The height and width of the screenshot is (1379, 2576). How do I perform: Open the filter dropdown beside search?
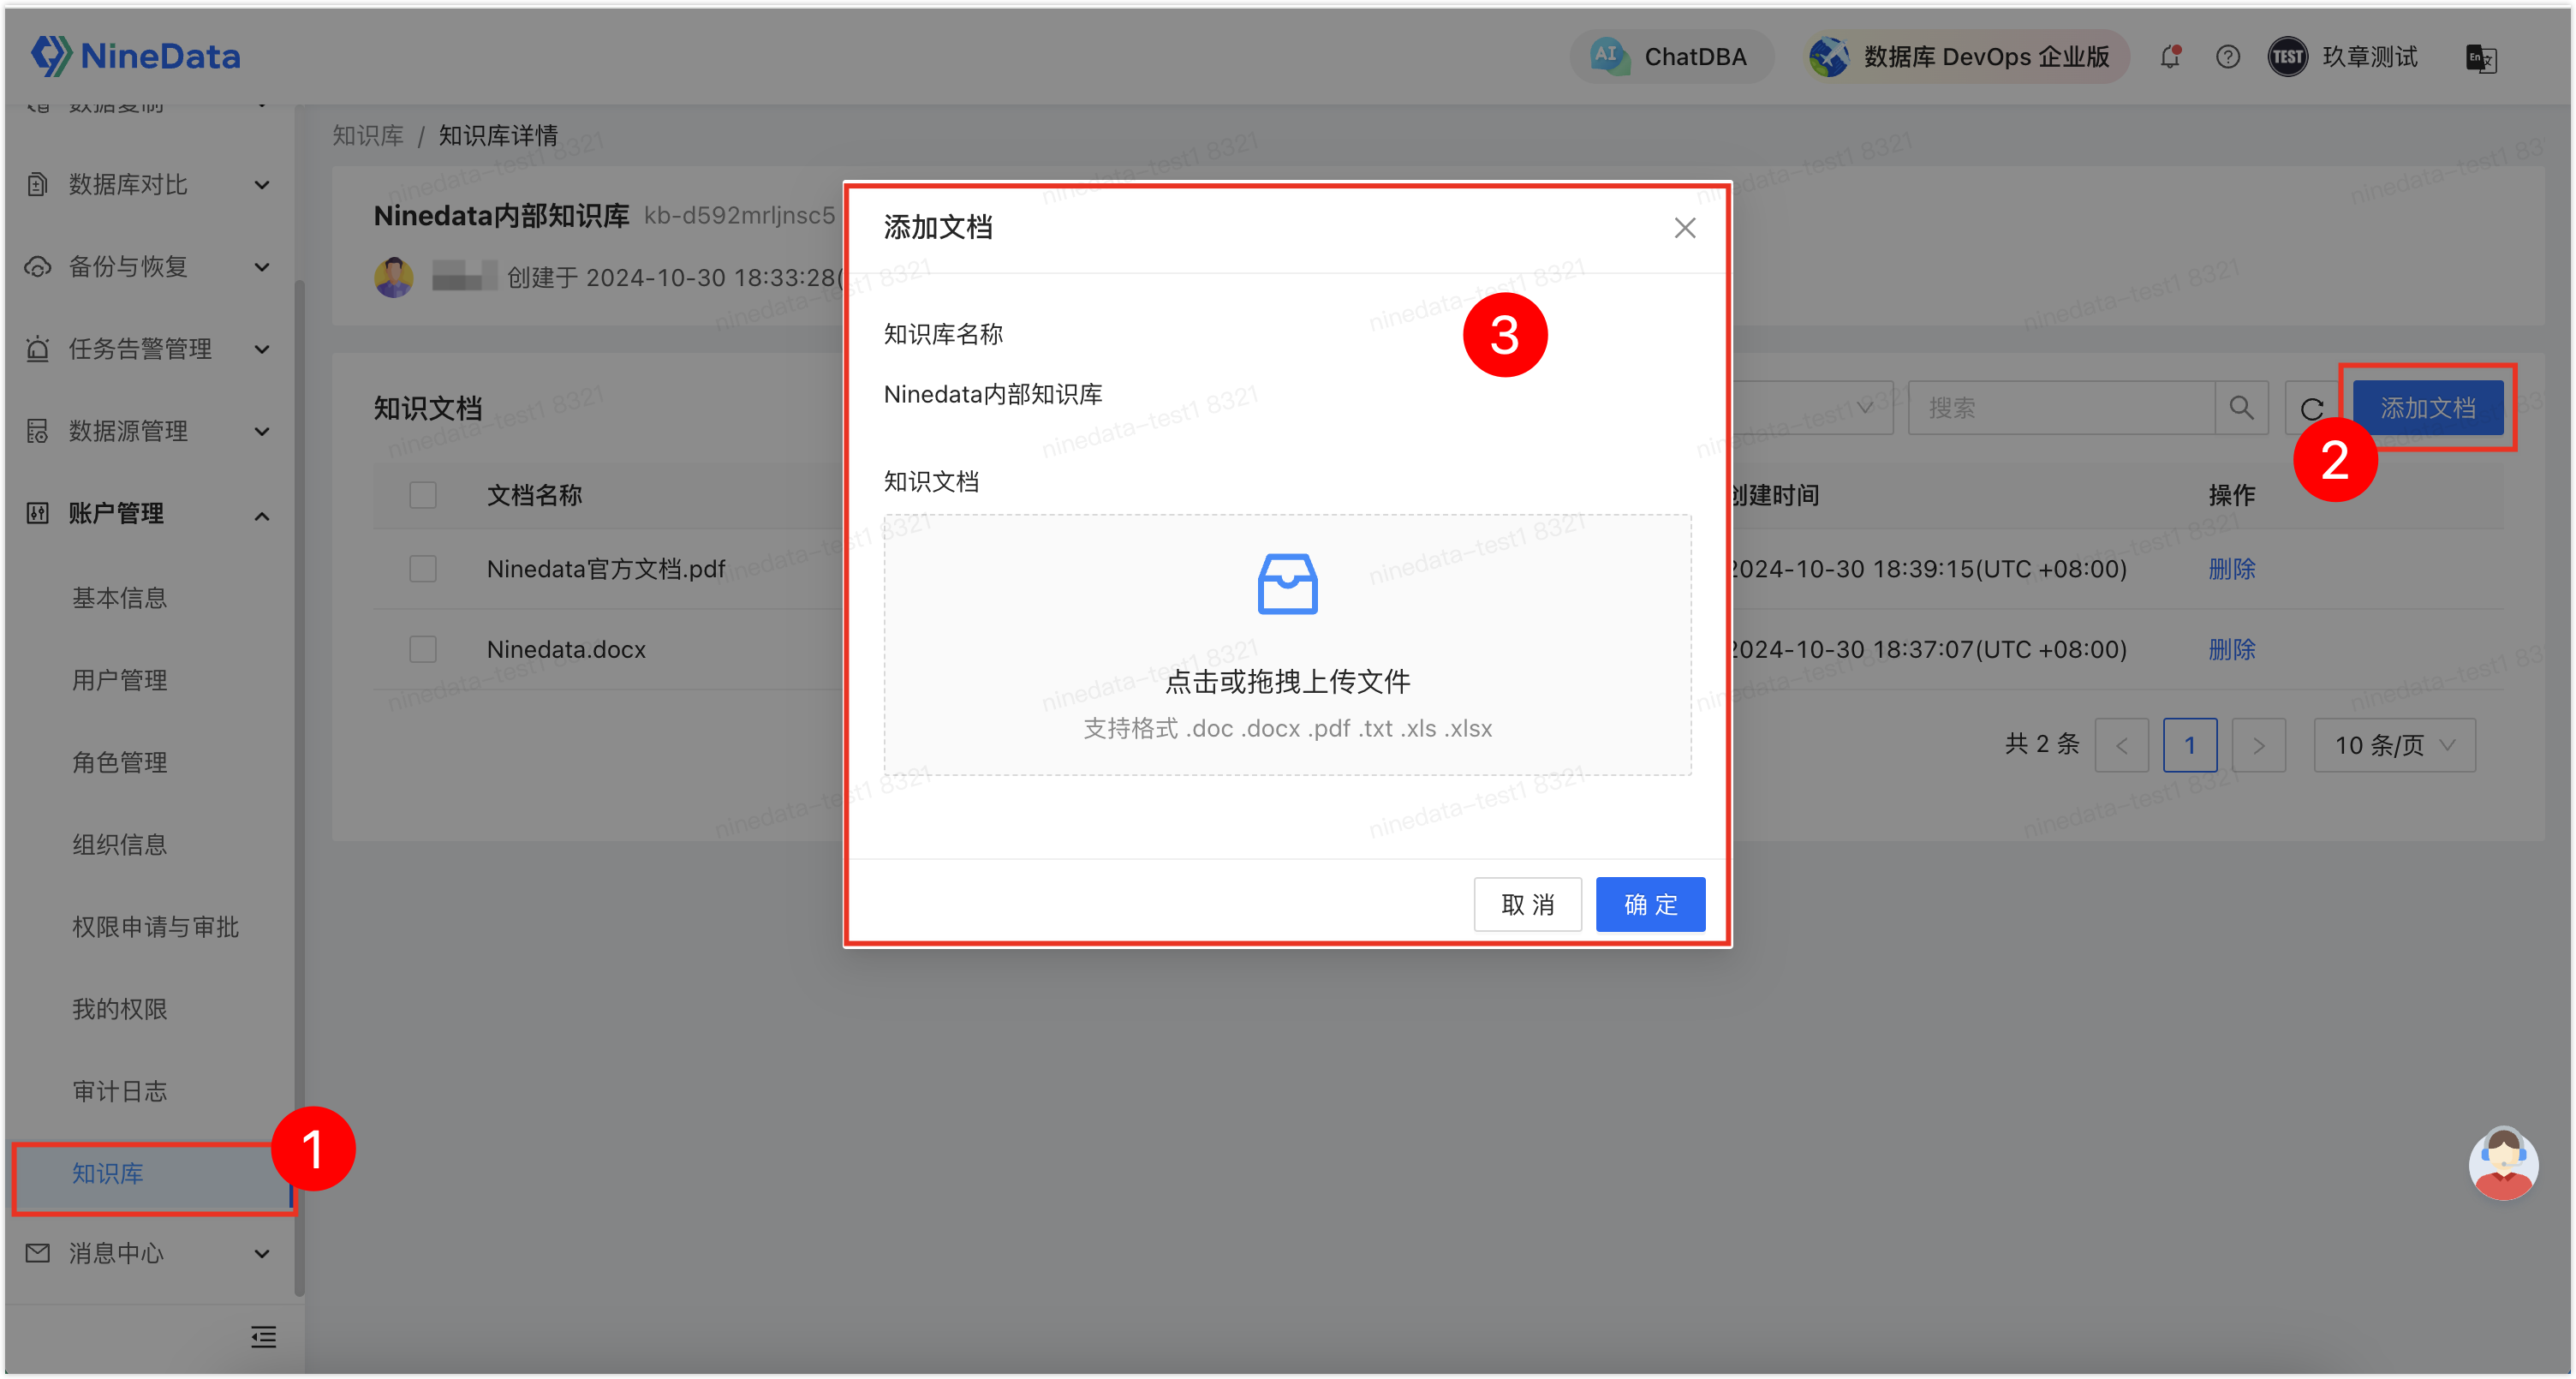tap(1812, 408)
